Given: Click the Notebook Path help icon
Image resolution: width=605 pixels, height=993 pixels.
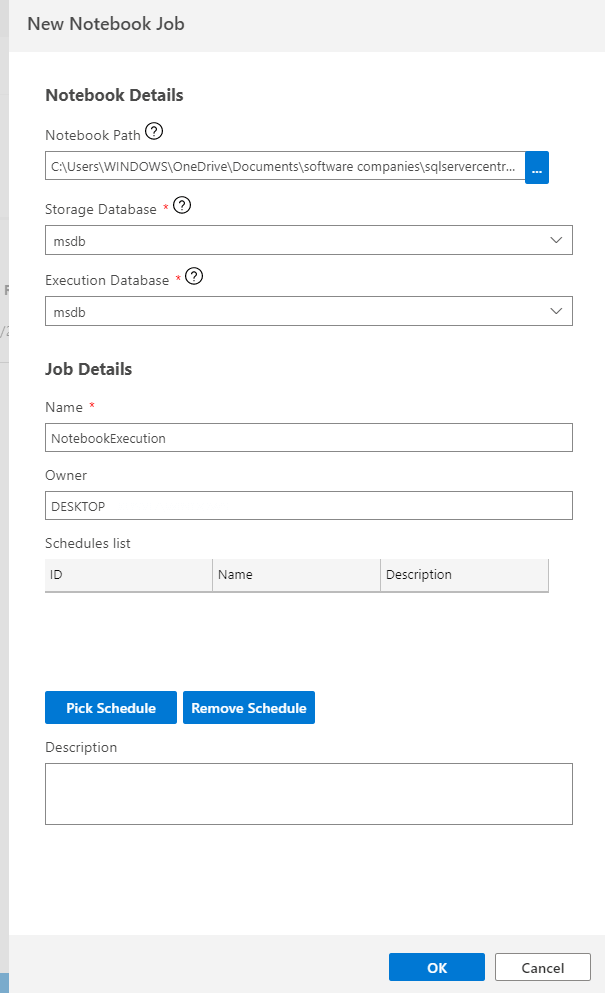Looking at the screenshot, I should tap(154, 131).
